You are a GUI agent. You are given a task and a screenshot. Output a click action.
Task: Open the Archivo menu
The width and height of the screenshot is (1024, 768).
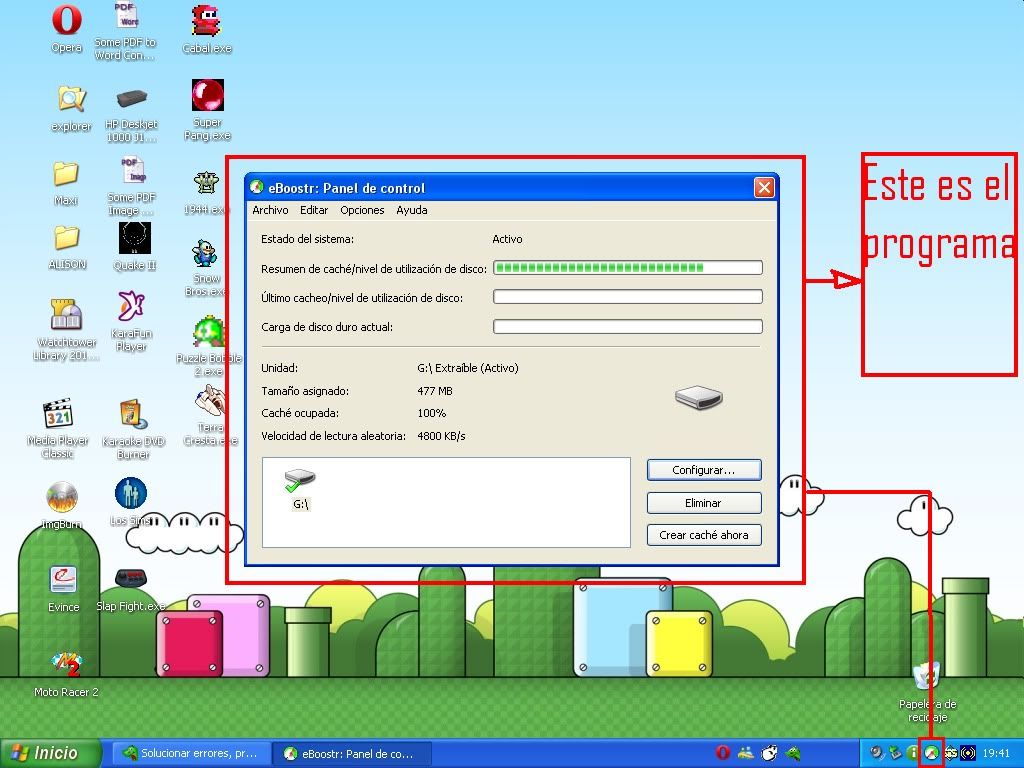(270, 210)
